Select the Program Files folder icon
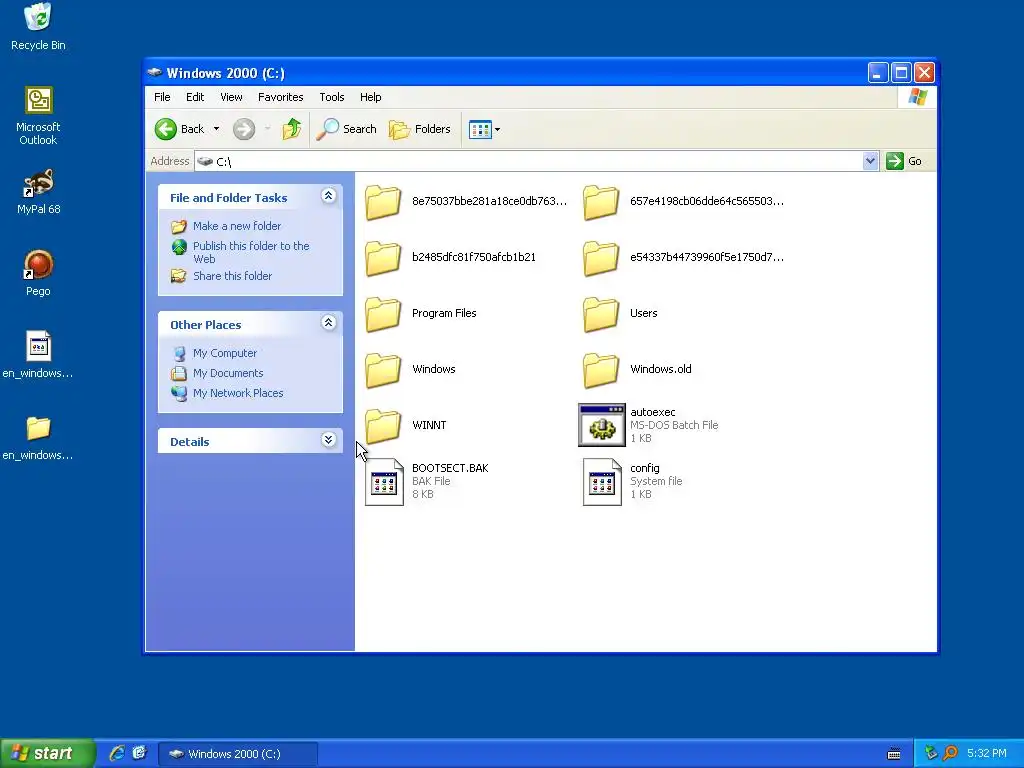1024x768 pixels. 383,313
